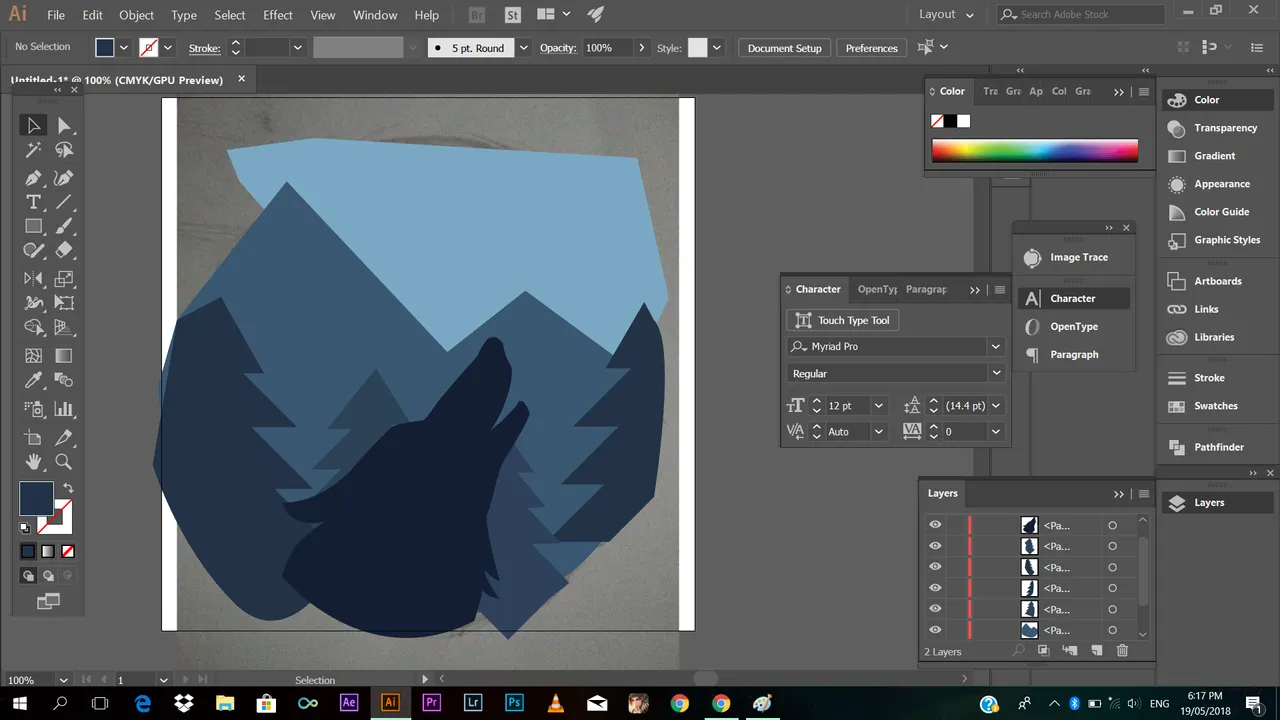Select the Selection tool arrow
The image size is (1280, 720).
click(33, 125)
